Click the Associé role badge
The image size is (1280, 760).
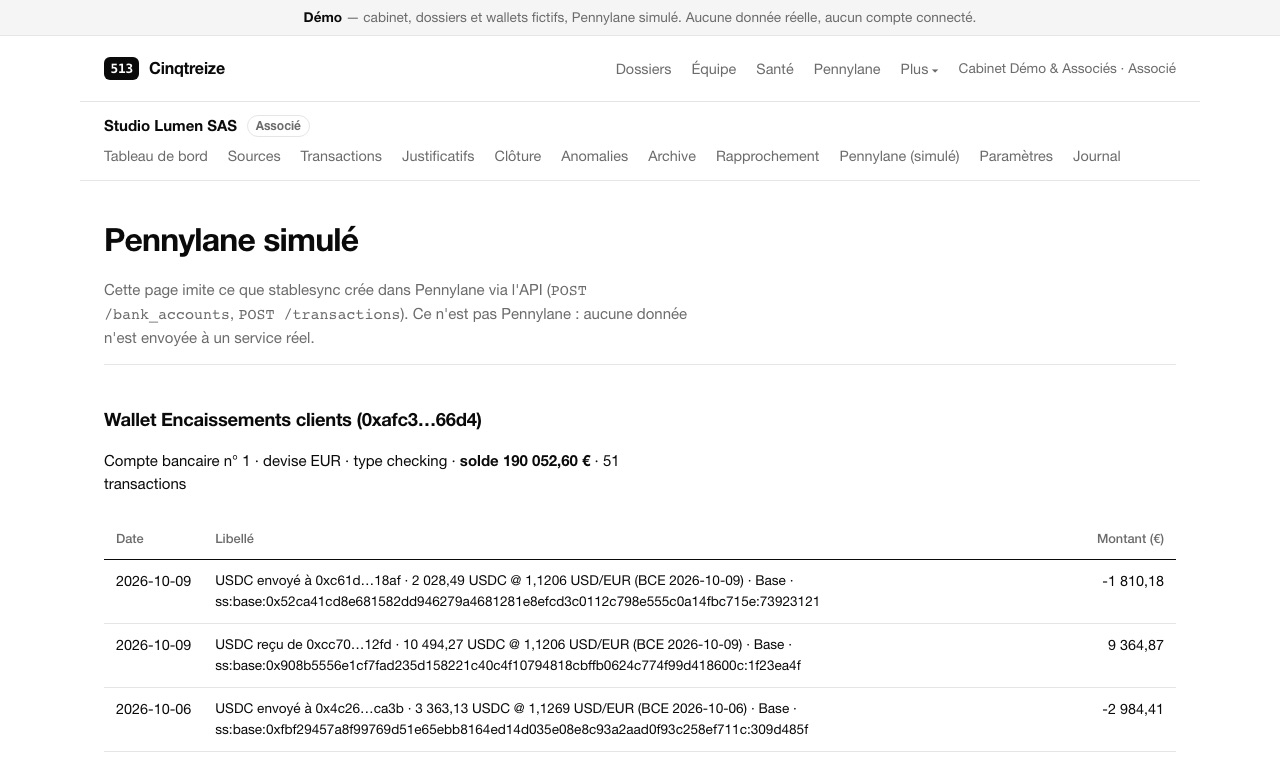pos(278,126)
